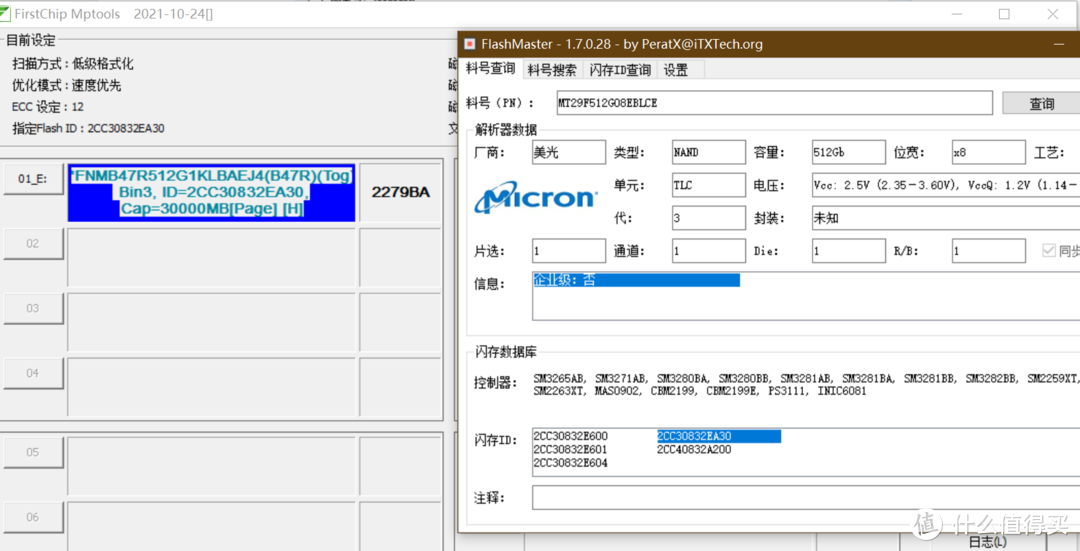Click the 05 port button

coord(33,453)
